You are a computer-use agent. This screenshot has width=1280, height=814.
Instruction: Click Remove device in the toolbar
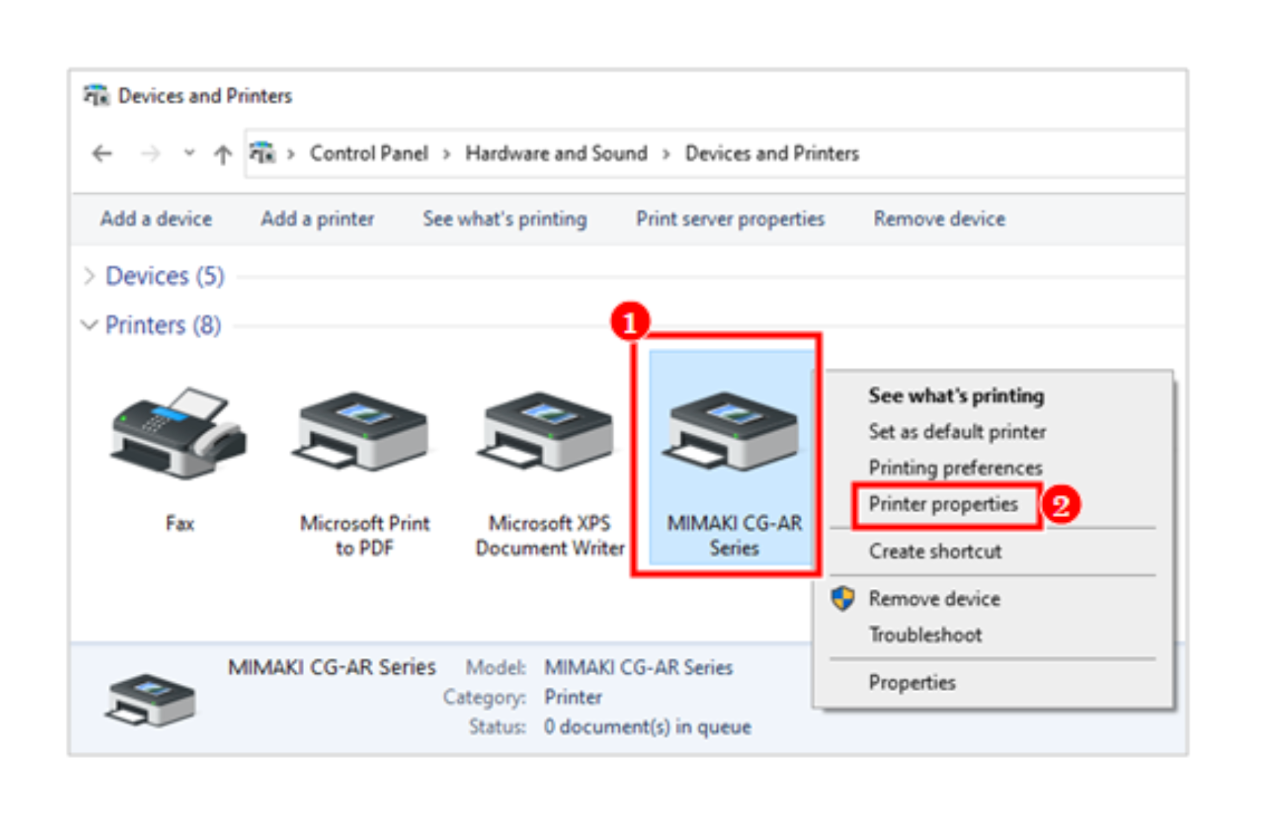[x=940, y=219]
